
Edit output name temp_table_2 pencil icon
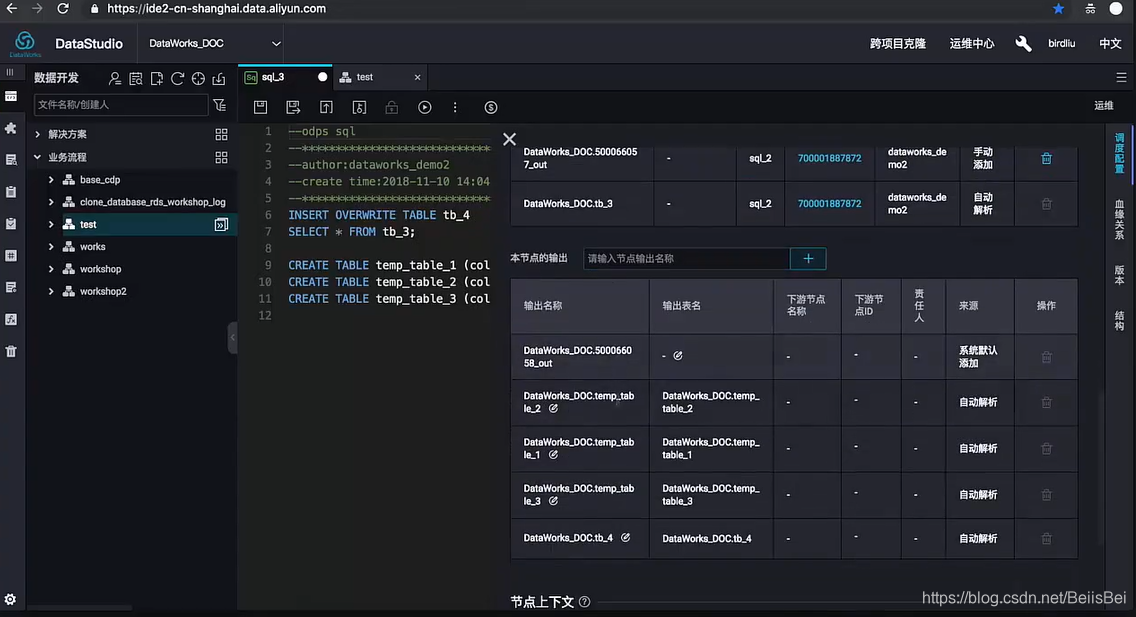click(553, 408)
